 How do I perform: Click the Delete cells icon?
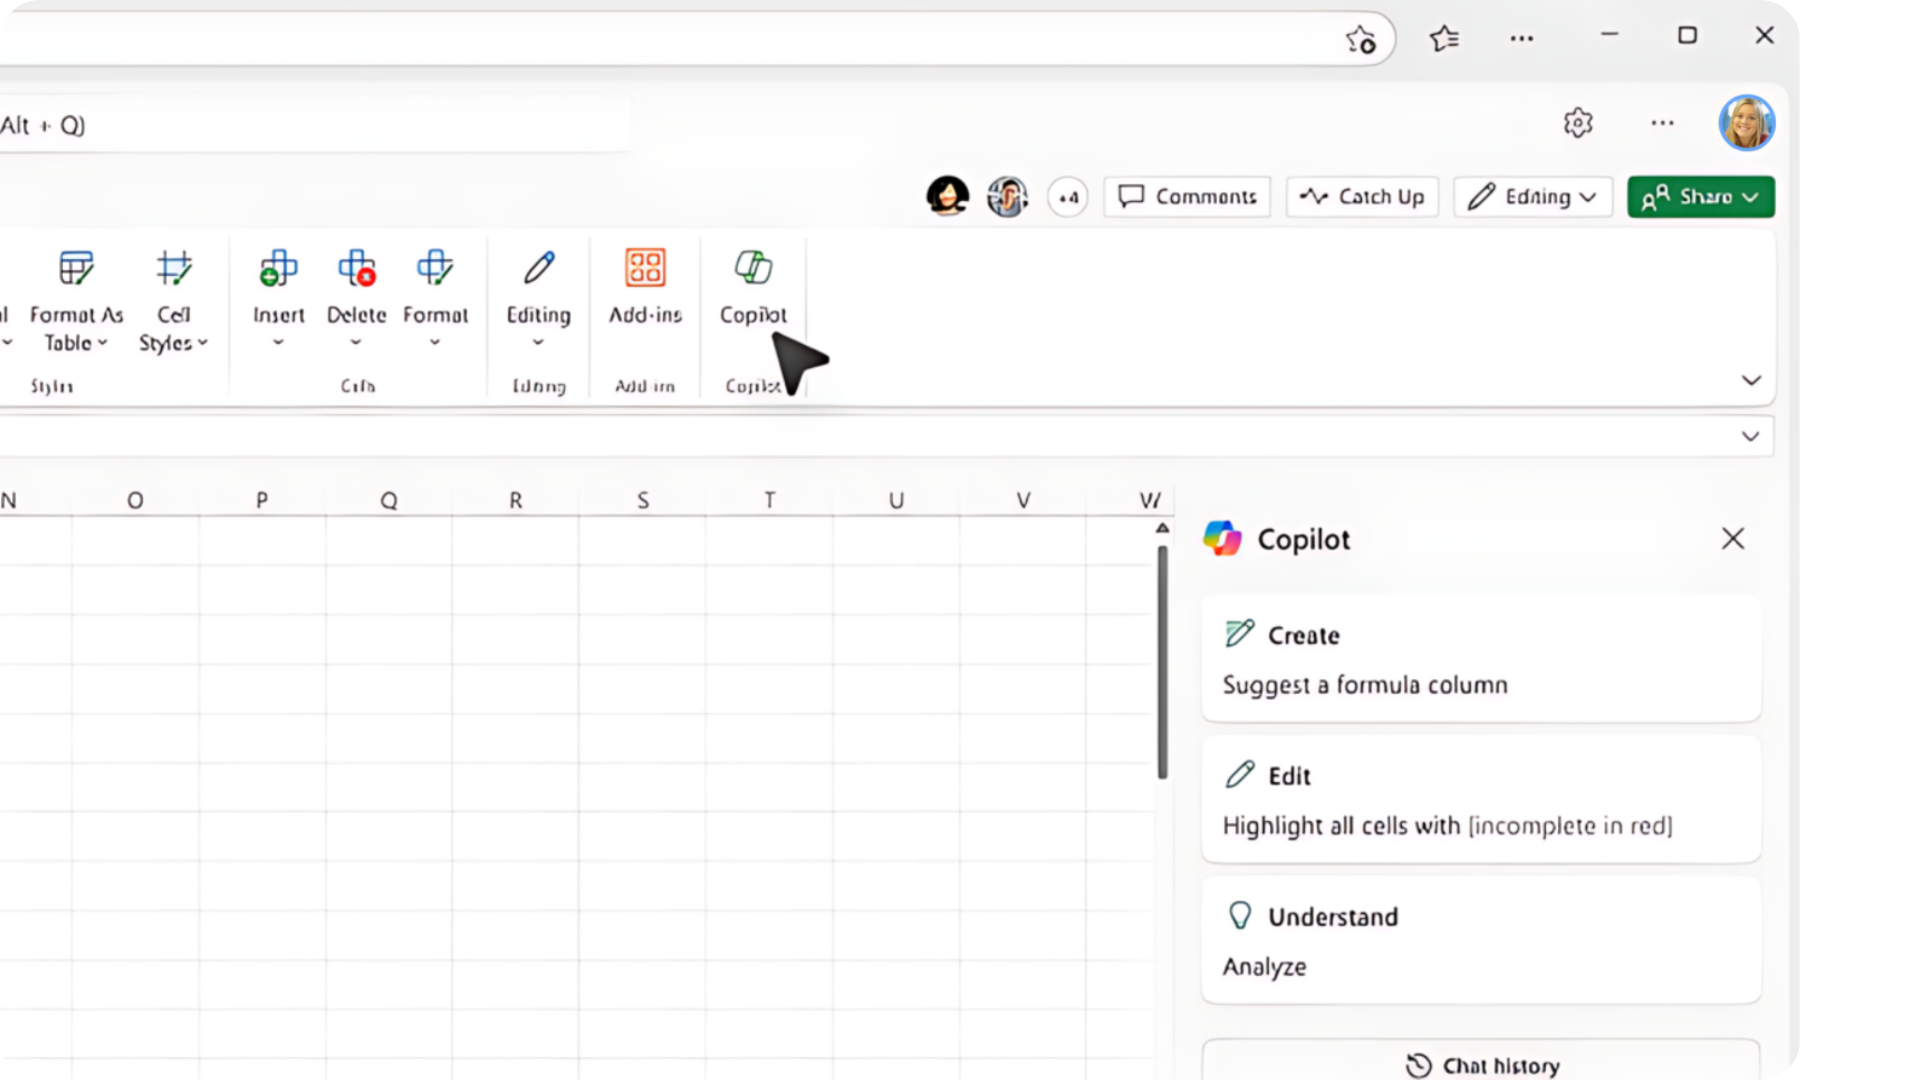click(x=356, y=268)
